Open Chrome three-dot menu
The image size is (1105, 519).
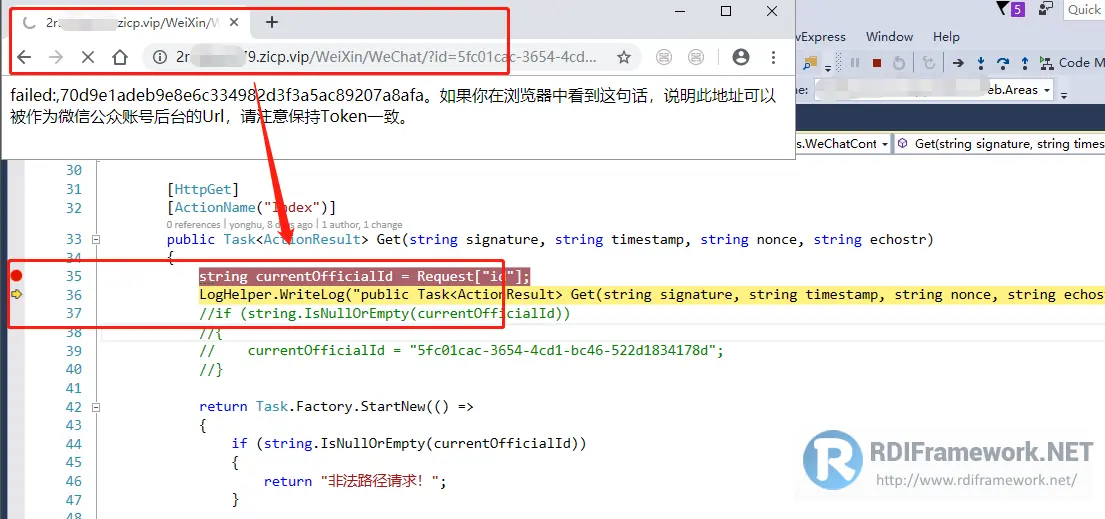click(773, 57)
